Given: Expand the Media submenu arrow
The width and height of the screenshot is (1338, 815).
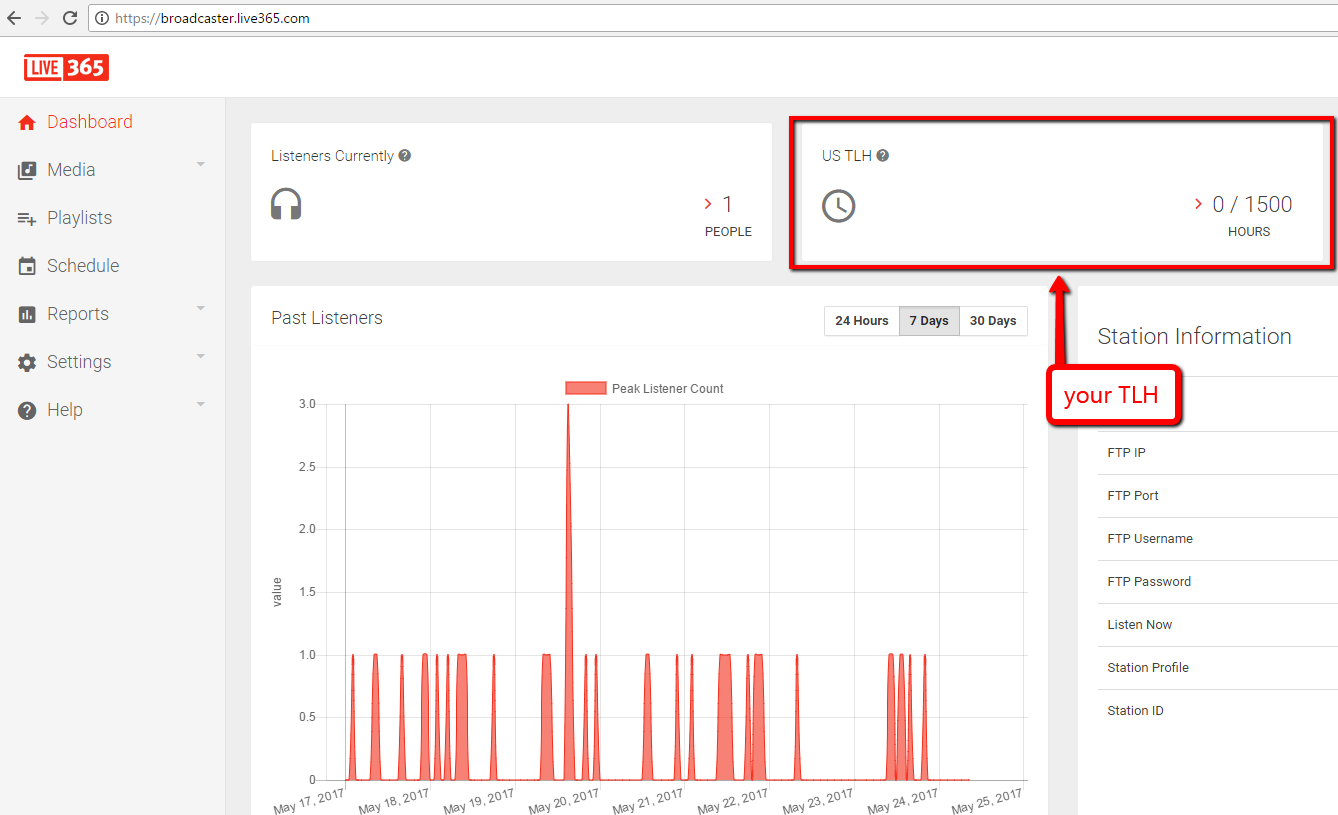Looking at the screenshot, I should point(201,164).
